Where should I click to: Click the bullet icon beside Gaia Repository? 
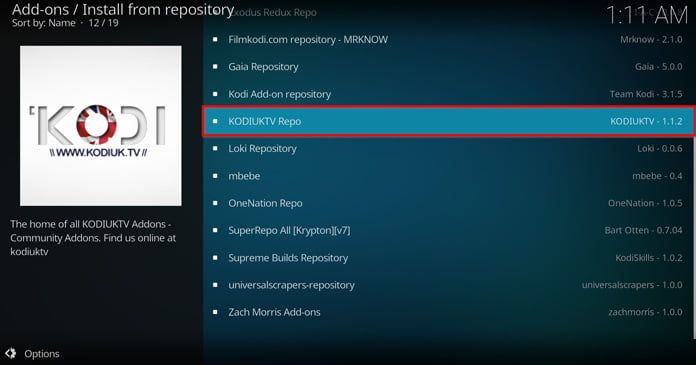click(x=215, y=67)
